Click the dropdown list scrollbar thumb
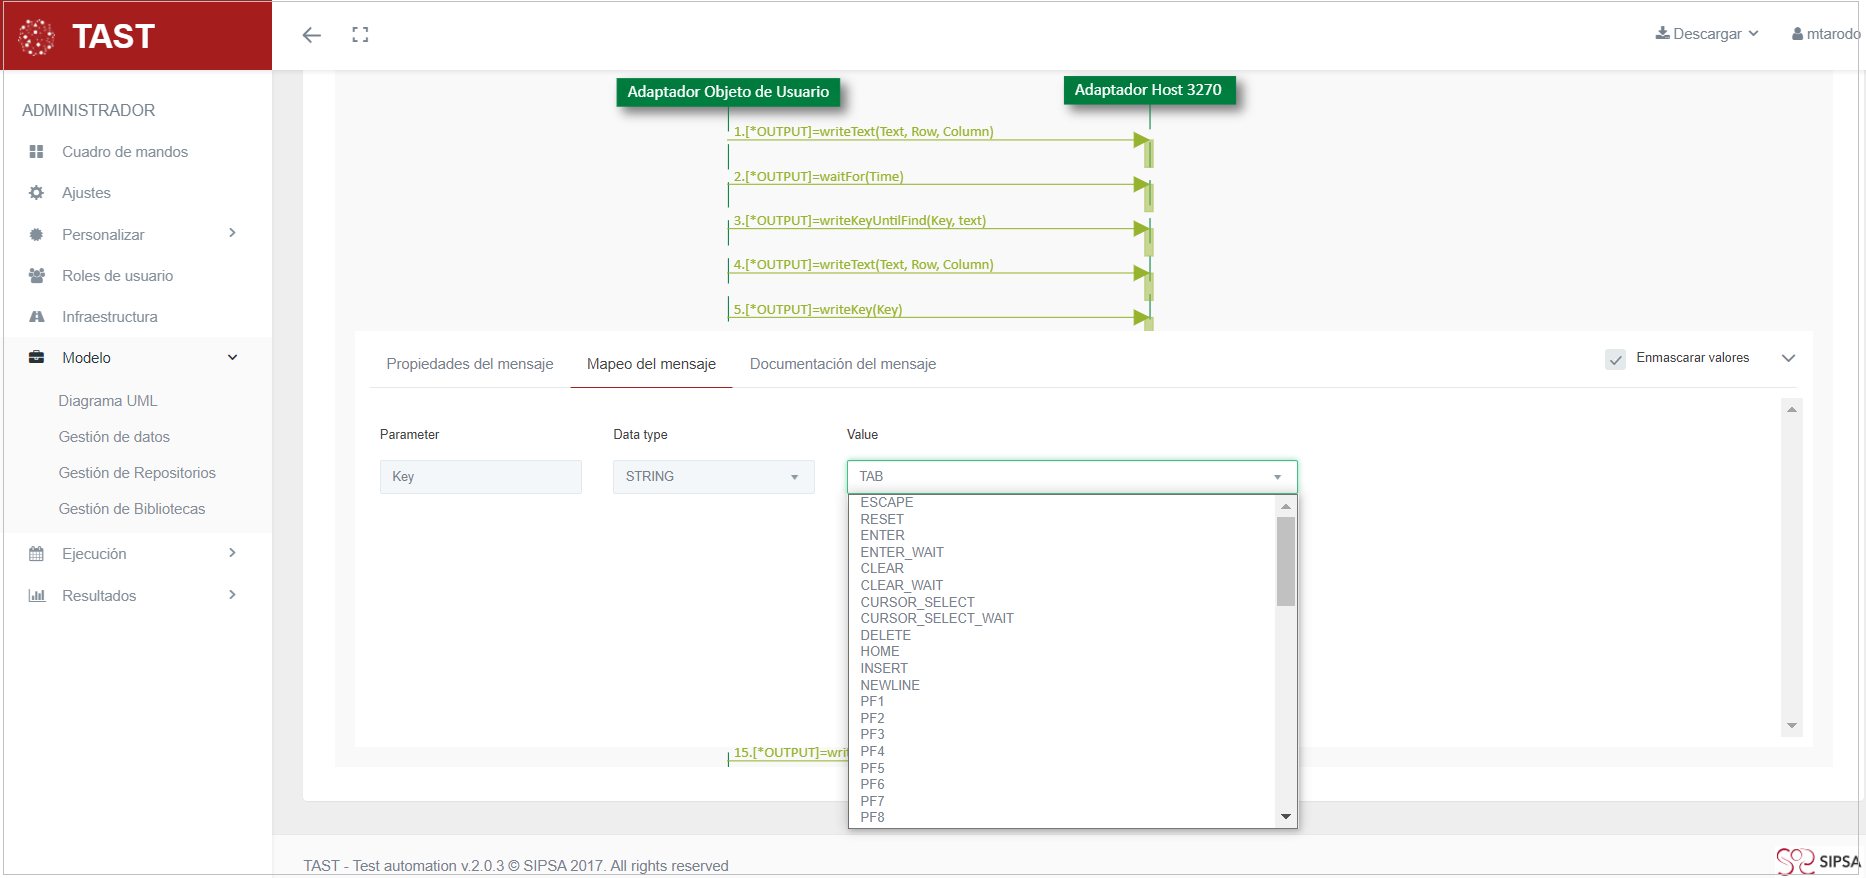 pyautogui.click(x=1286, y=560)
